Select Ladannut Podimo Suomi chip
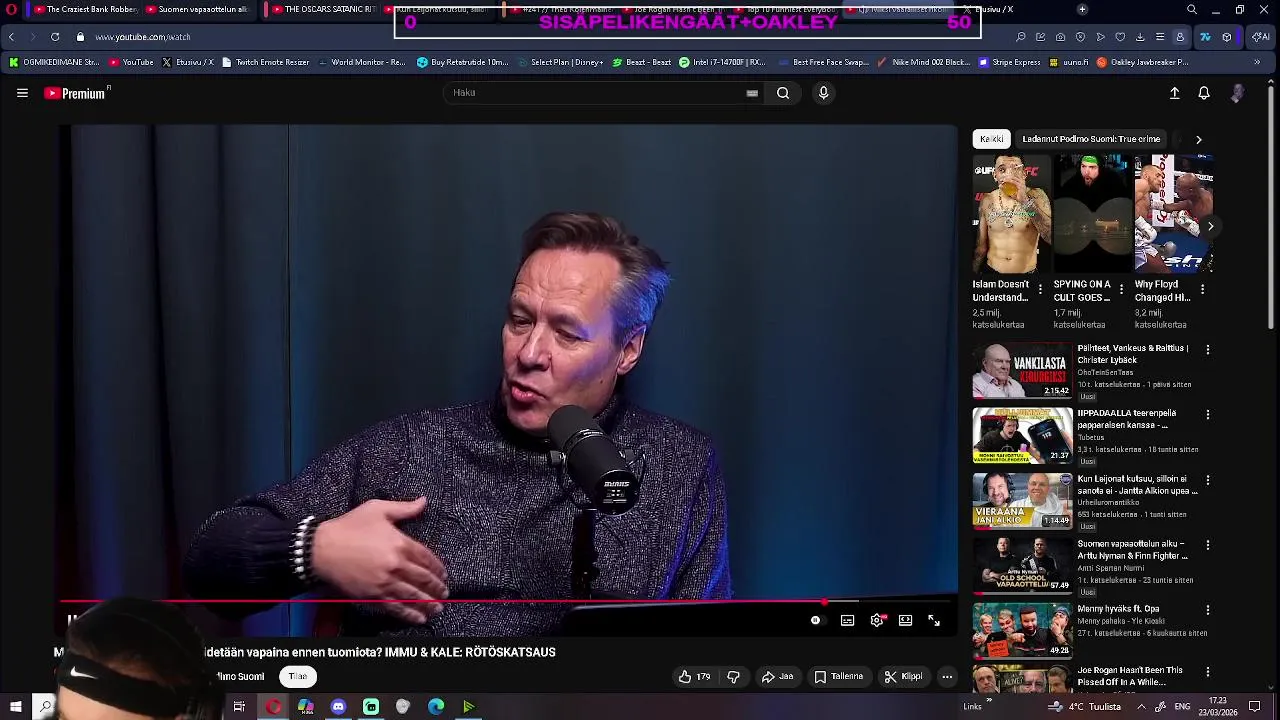Image resolution: width=1280 pixels, height=720 pixels. [1091, 139]
